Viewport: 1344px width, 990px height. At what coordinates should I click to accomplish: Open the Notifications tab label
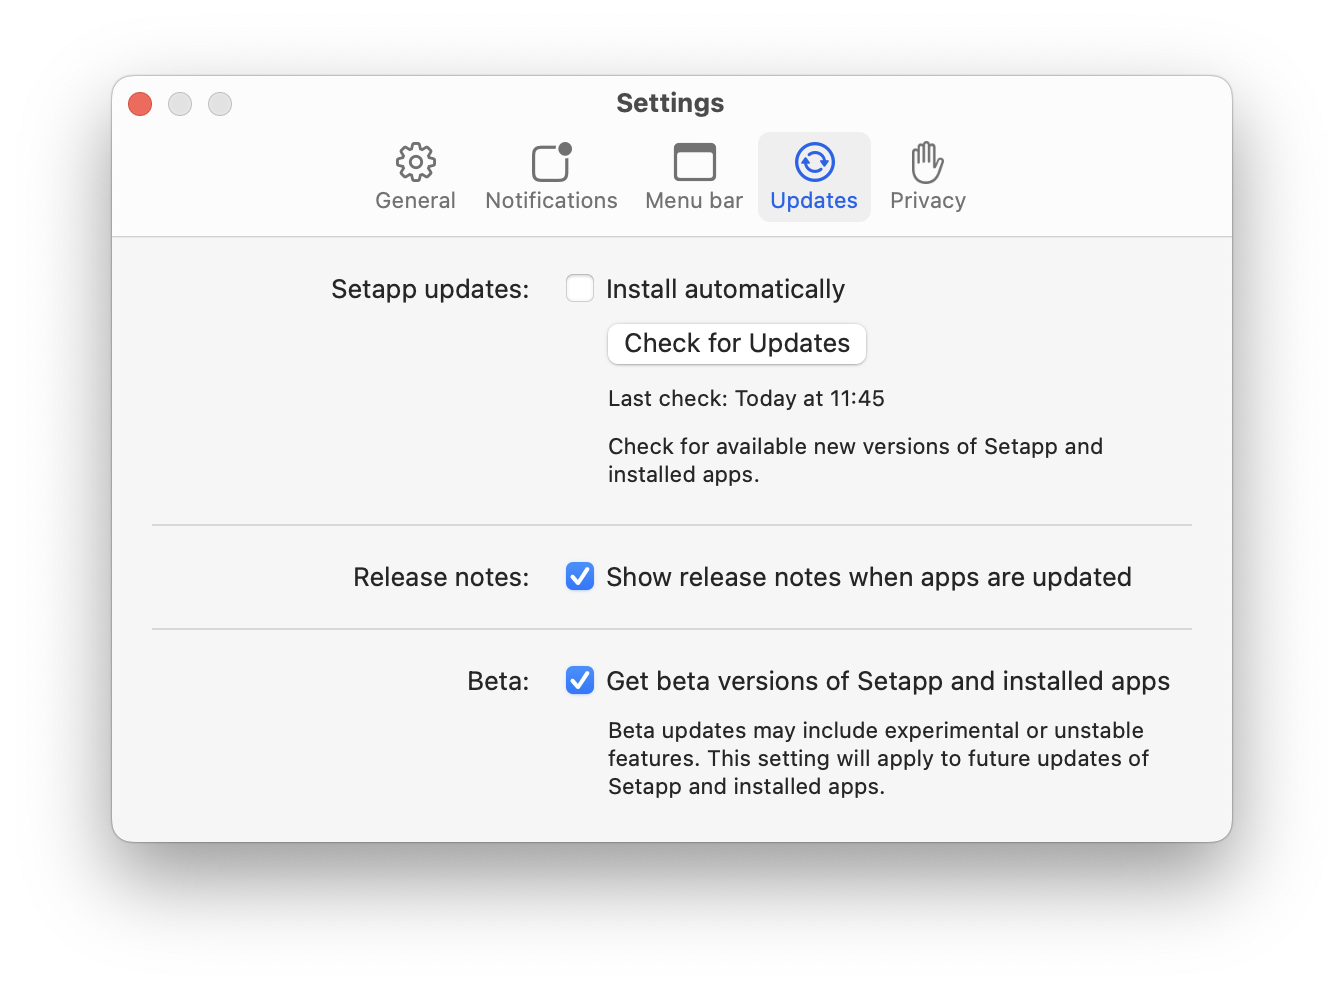pos(551,201)
